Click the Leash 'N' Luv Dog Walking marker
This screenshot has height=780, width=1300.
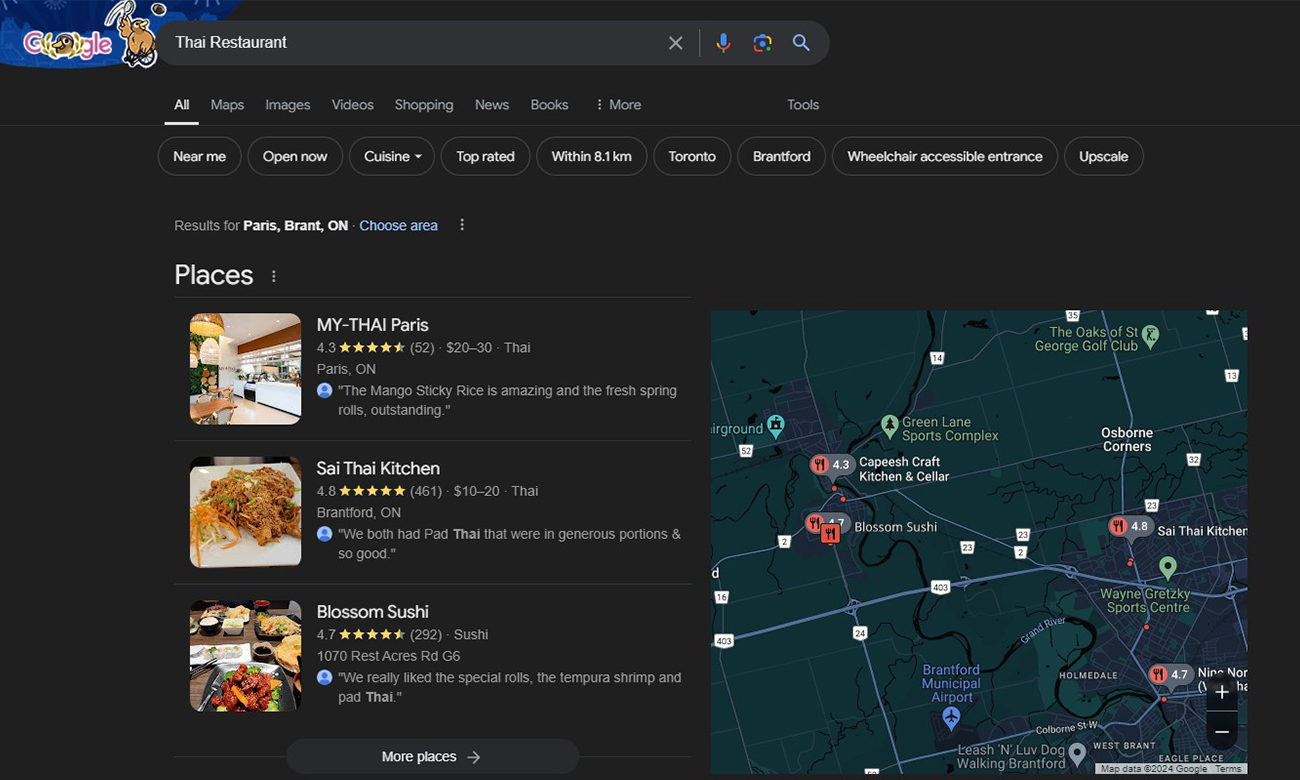(1077, 752)
